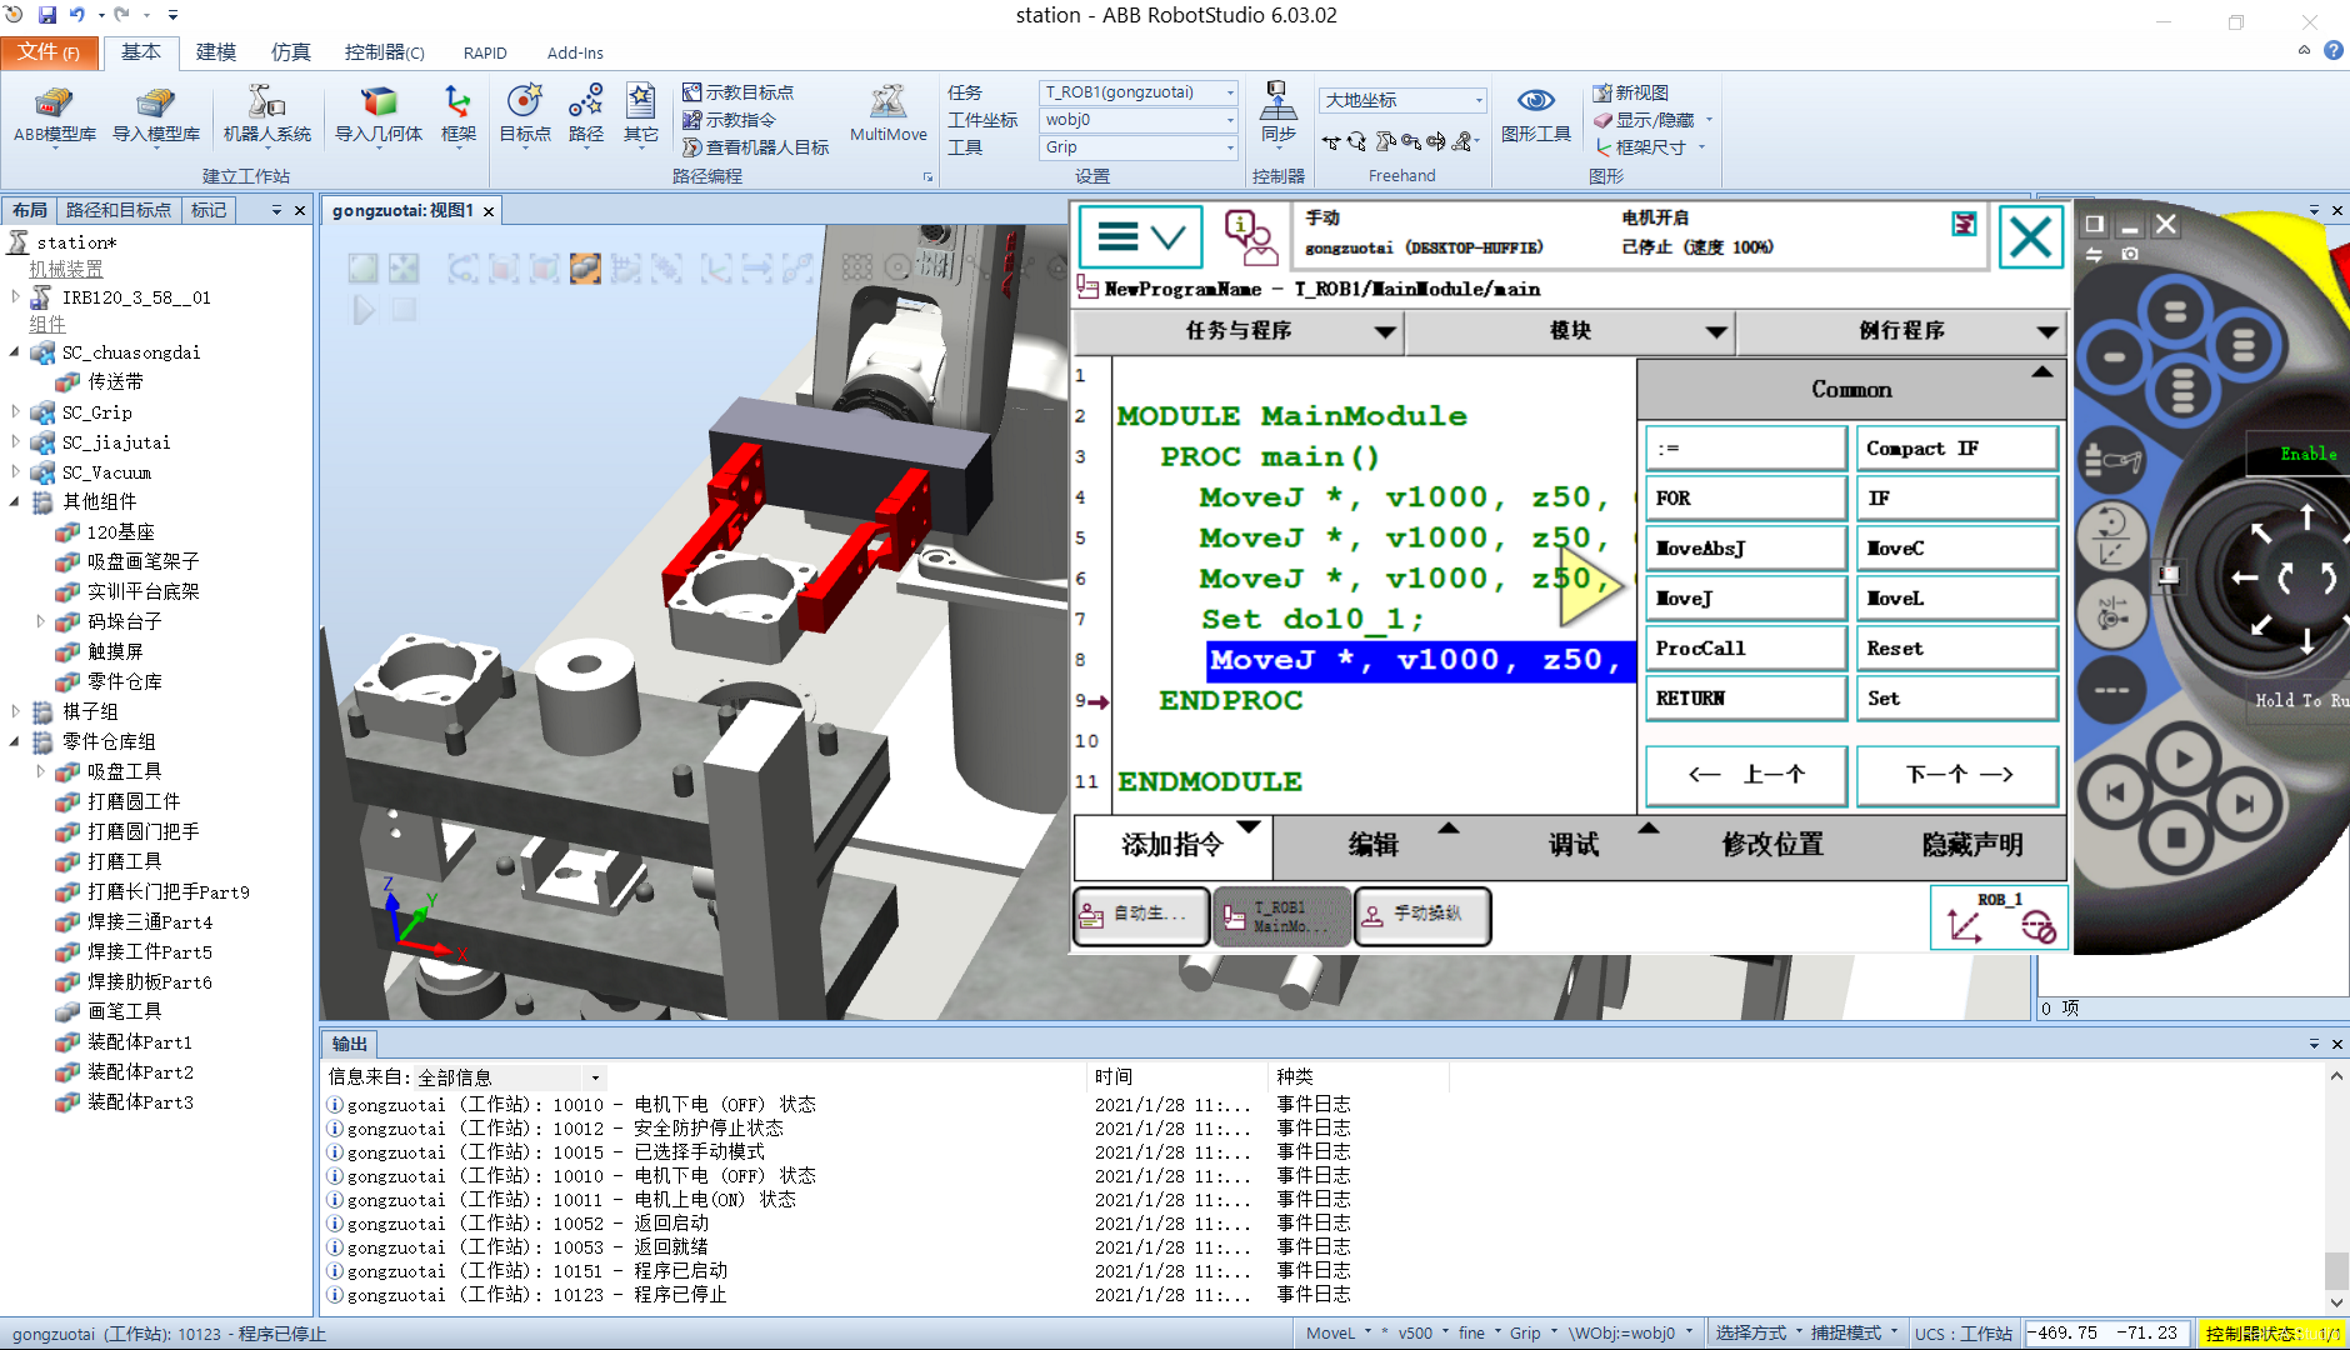Click the 修改位置 modify position button
Image resolution: width=2350 pixels, height=1350 pixels.
click(x=1771, y=845)
